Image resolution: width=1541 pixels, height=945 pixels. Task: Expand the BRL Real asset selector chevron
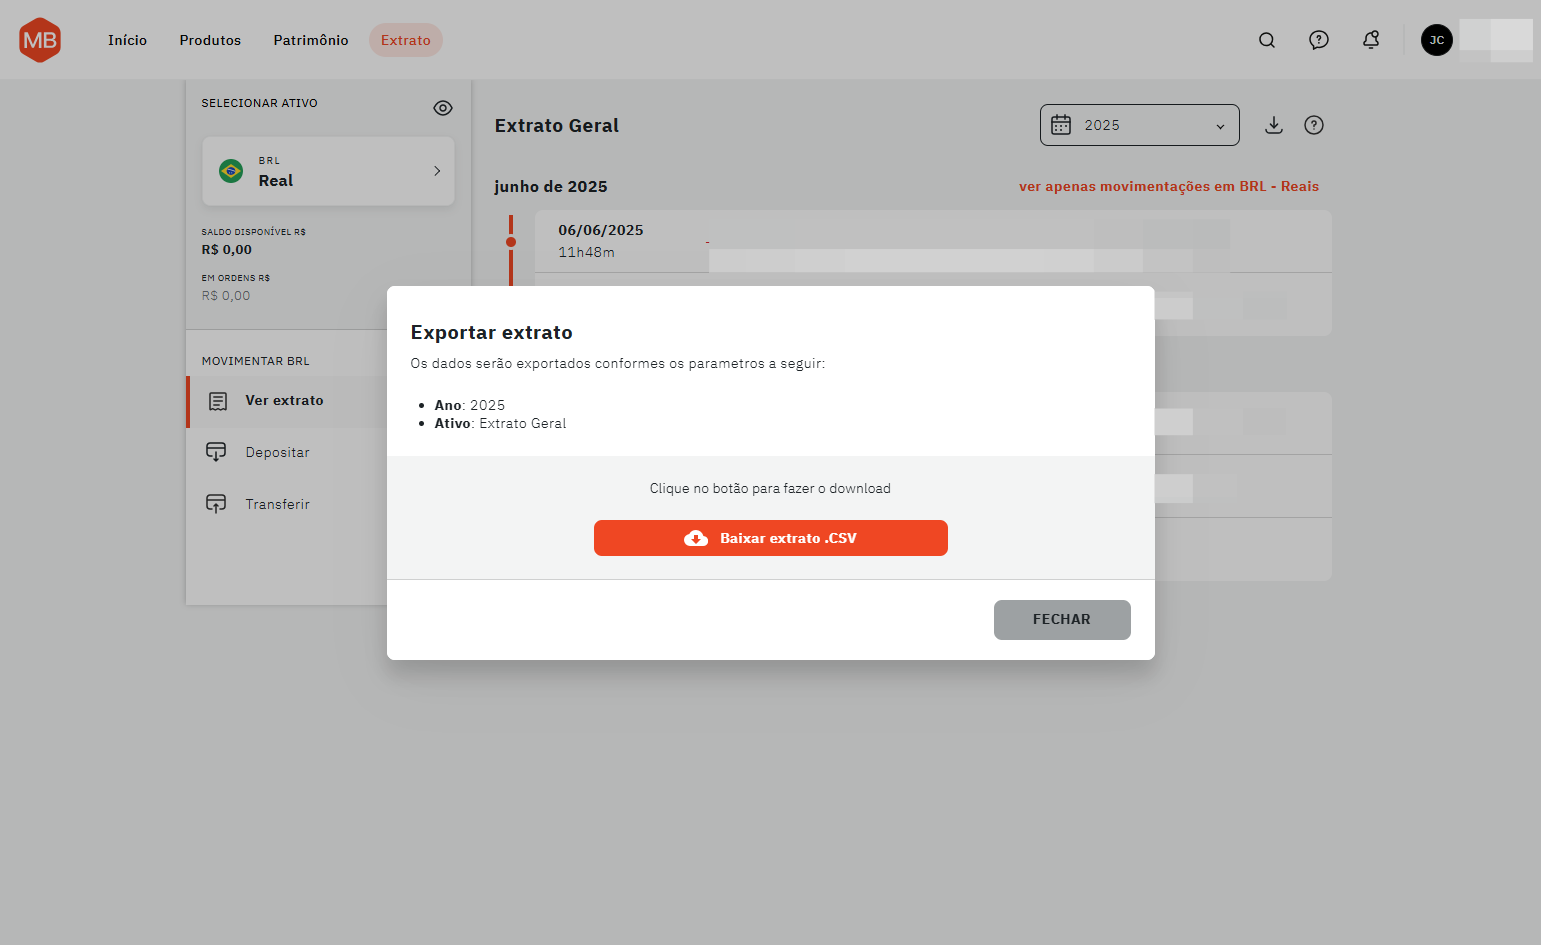pyautogui.click(x=437, y=171)
